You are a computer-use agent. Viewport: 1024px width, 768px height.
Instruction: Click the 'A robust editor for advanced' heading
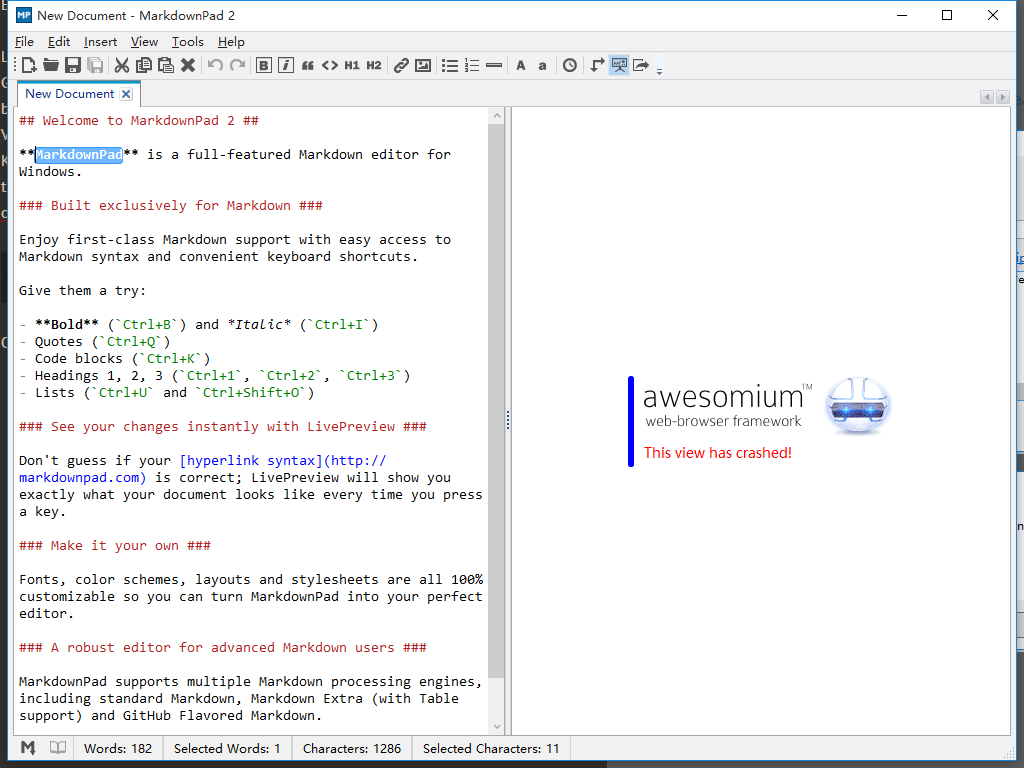coord(223,647)
